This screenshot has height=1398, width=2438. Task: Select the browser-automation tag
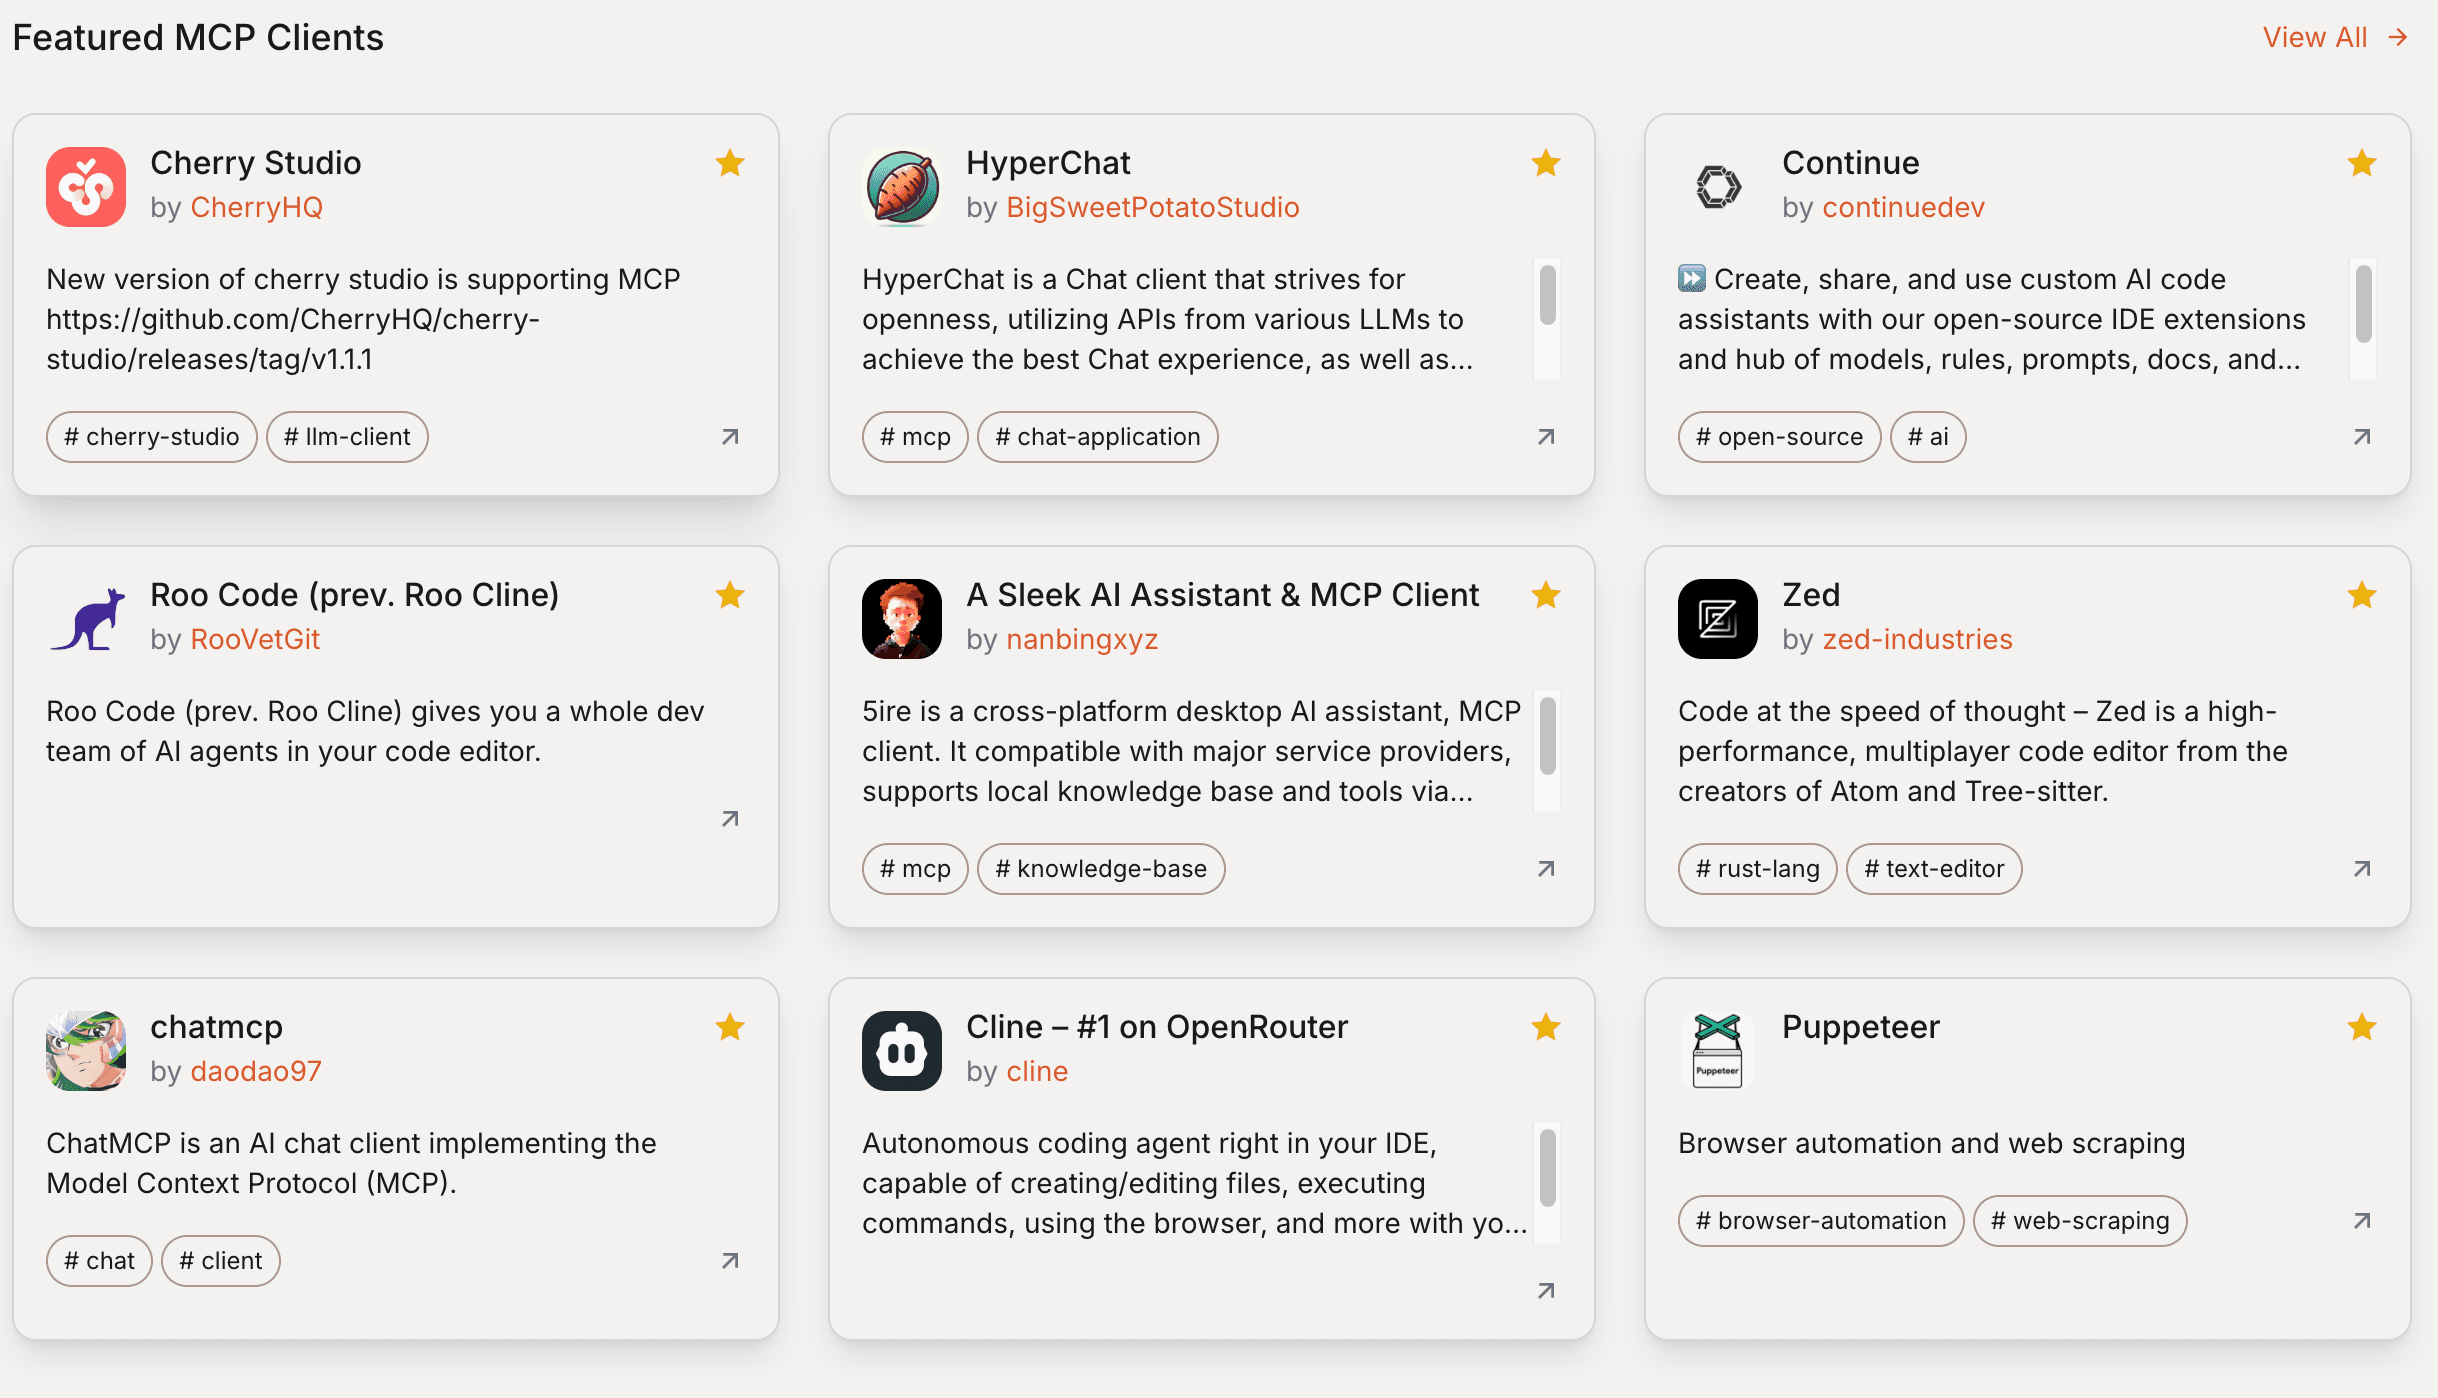tap(1821, 1221)
